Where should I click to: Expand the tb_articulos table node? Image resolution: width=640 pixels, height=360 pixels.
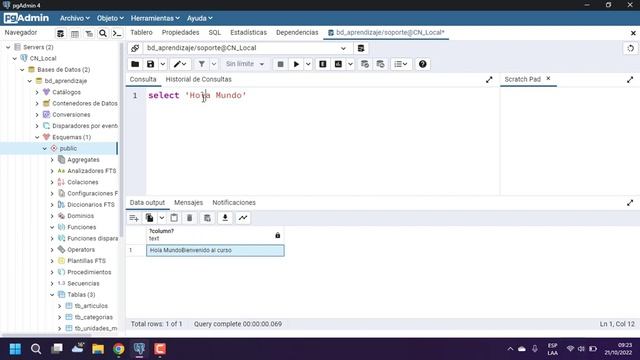pyautogui.click(x=60, y=306)
